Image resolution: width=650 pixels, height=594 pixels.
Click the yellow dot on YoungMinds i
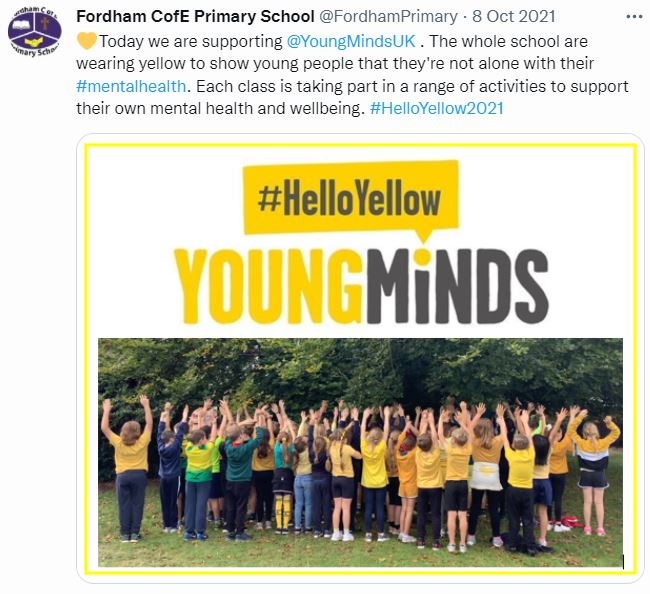422,257
